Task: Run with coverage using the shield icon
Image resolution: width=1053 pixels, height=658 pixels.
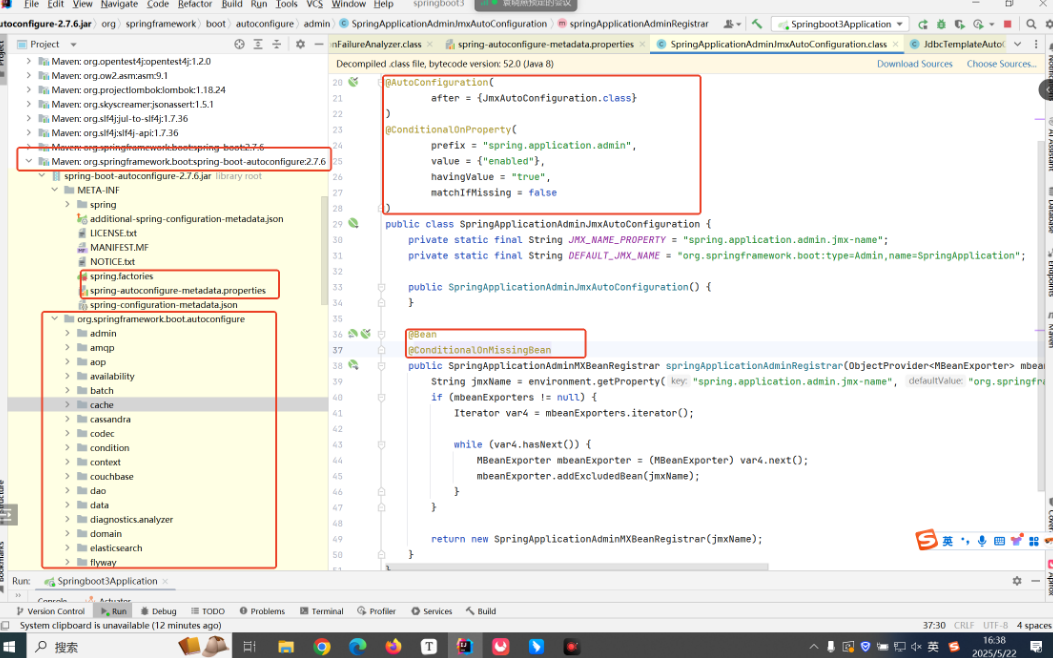Action: 959,24
